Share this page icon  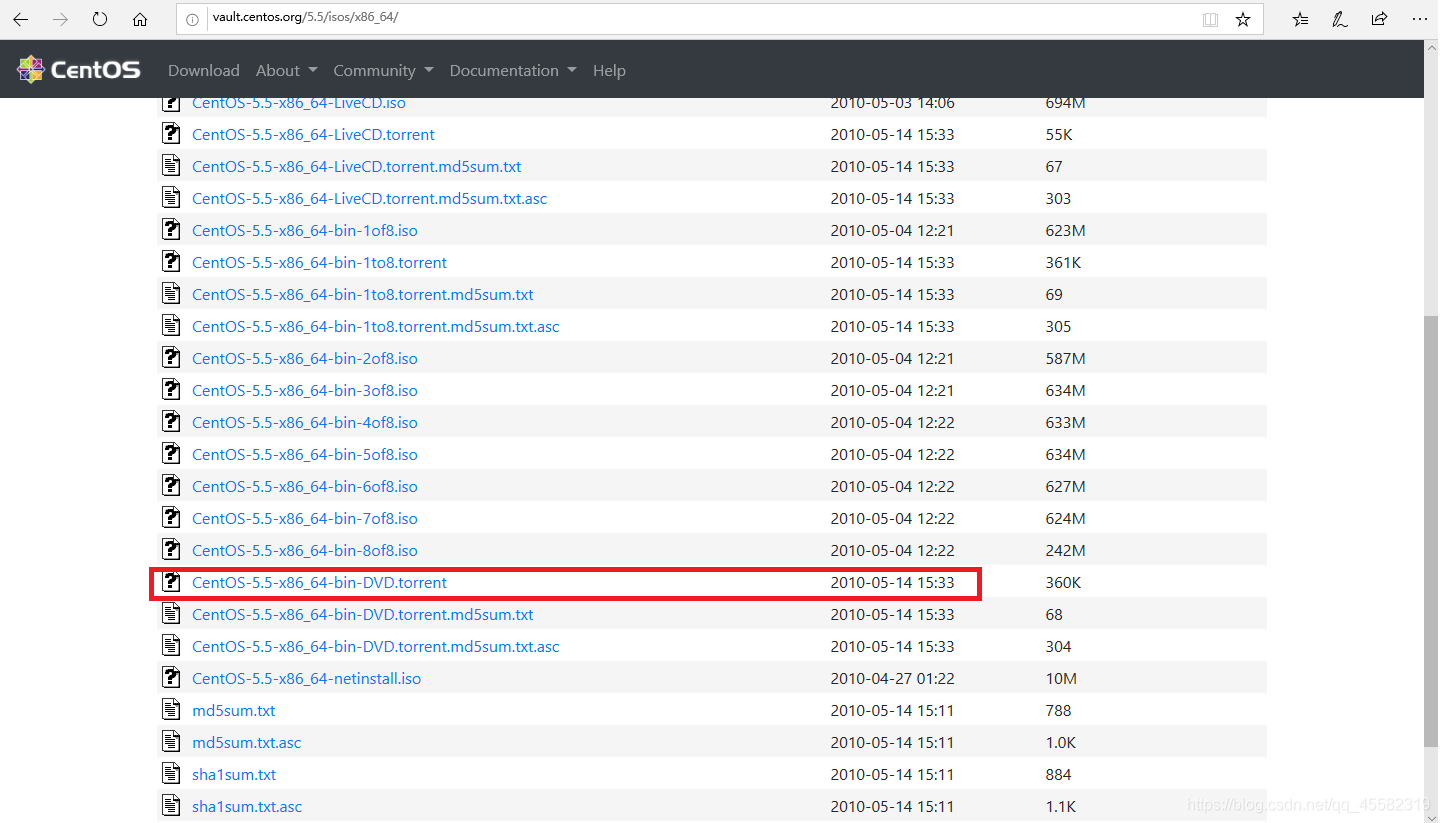pos(1380,19)
